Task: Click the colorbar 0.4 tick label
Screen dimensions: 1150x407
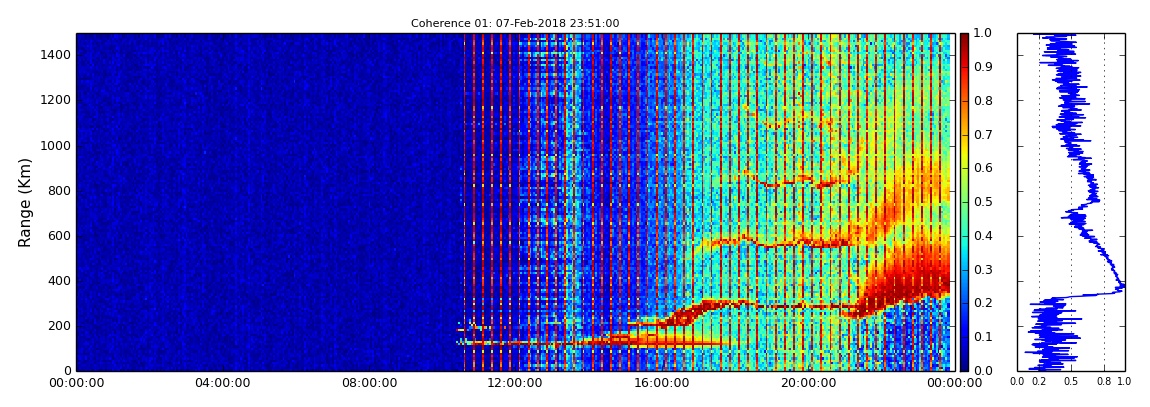Action: (x=981, y=235)
